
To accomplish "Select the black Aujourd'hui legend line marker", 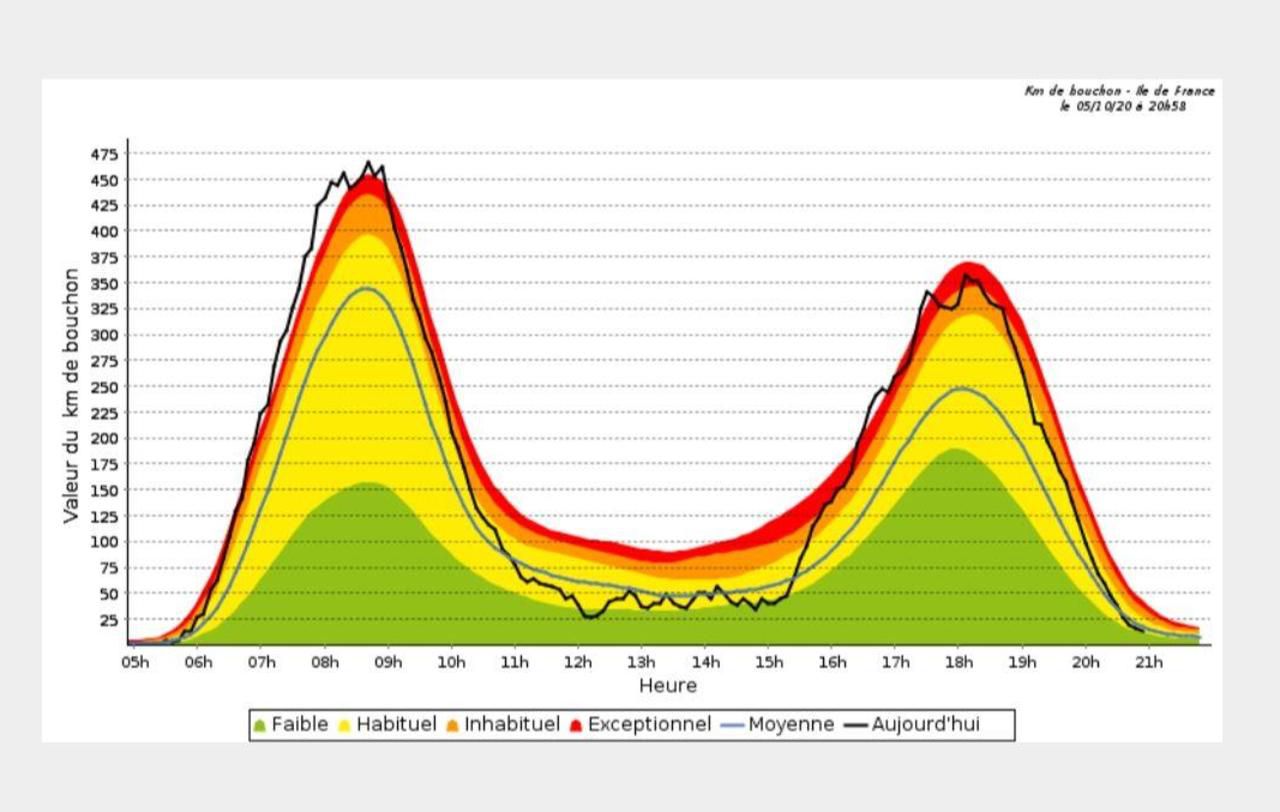I will (856, 725).
